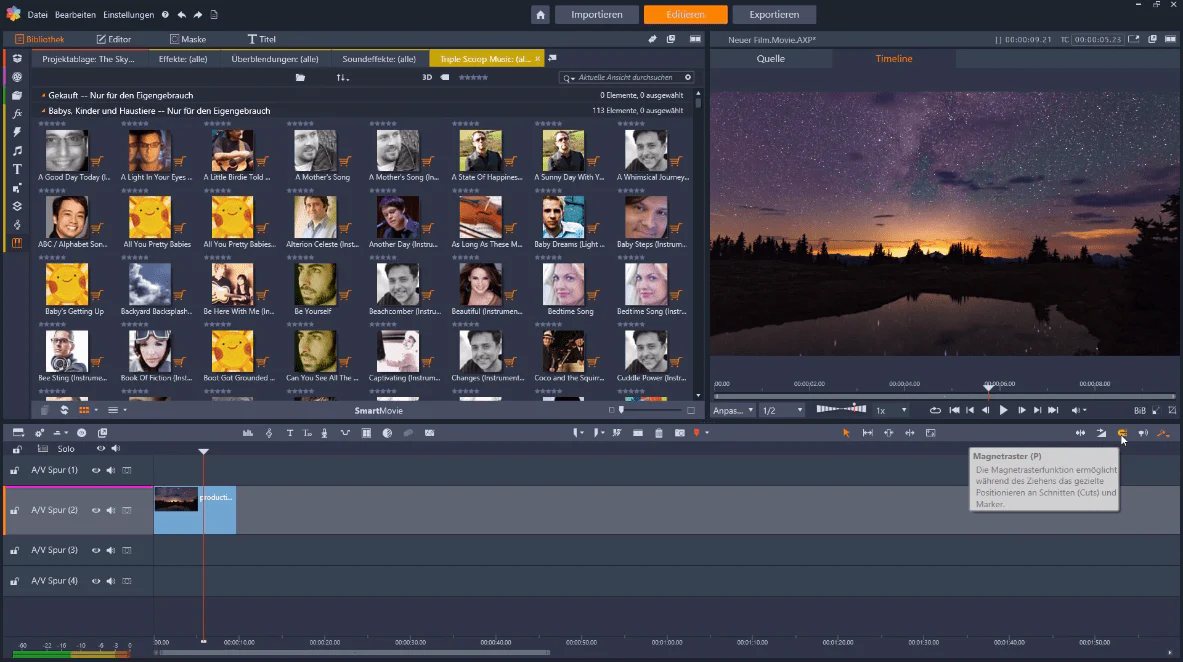This screenshot has width=1183, height=662.
Task: Open the Soundeffekte: (alle) library tab
Action: click(x=379, y=59)
